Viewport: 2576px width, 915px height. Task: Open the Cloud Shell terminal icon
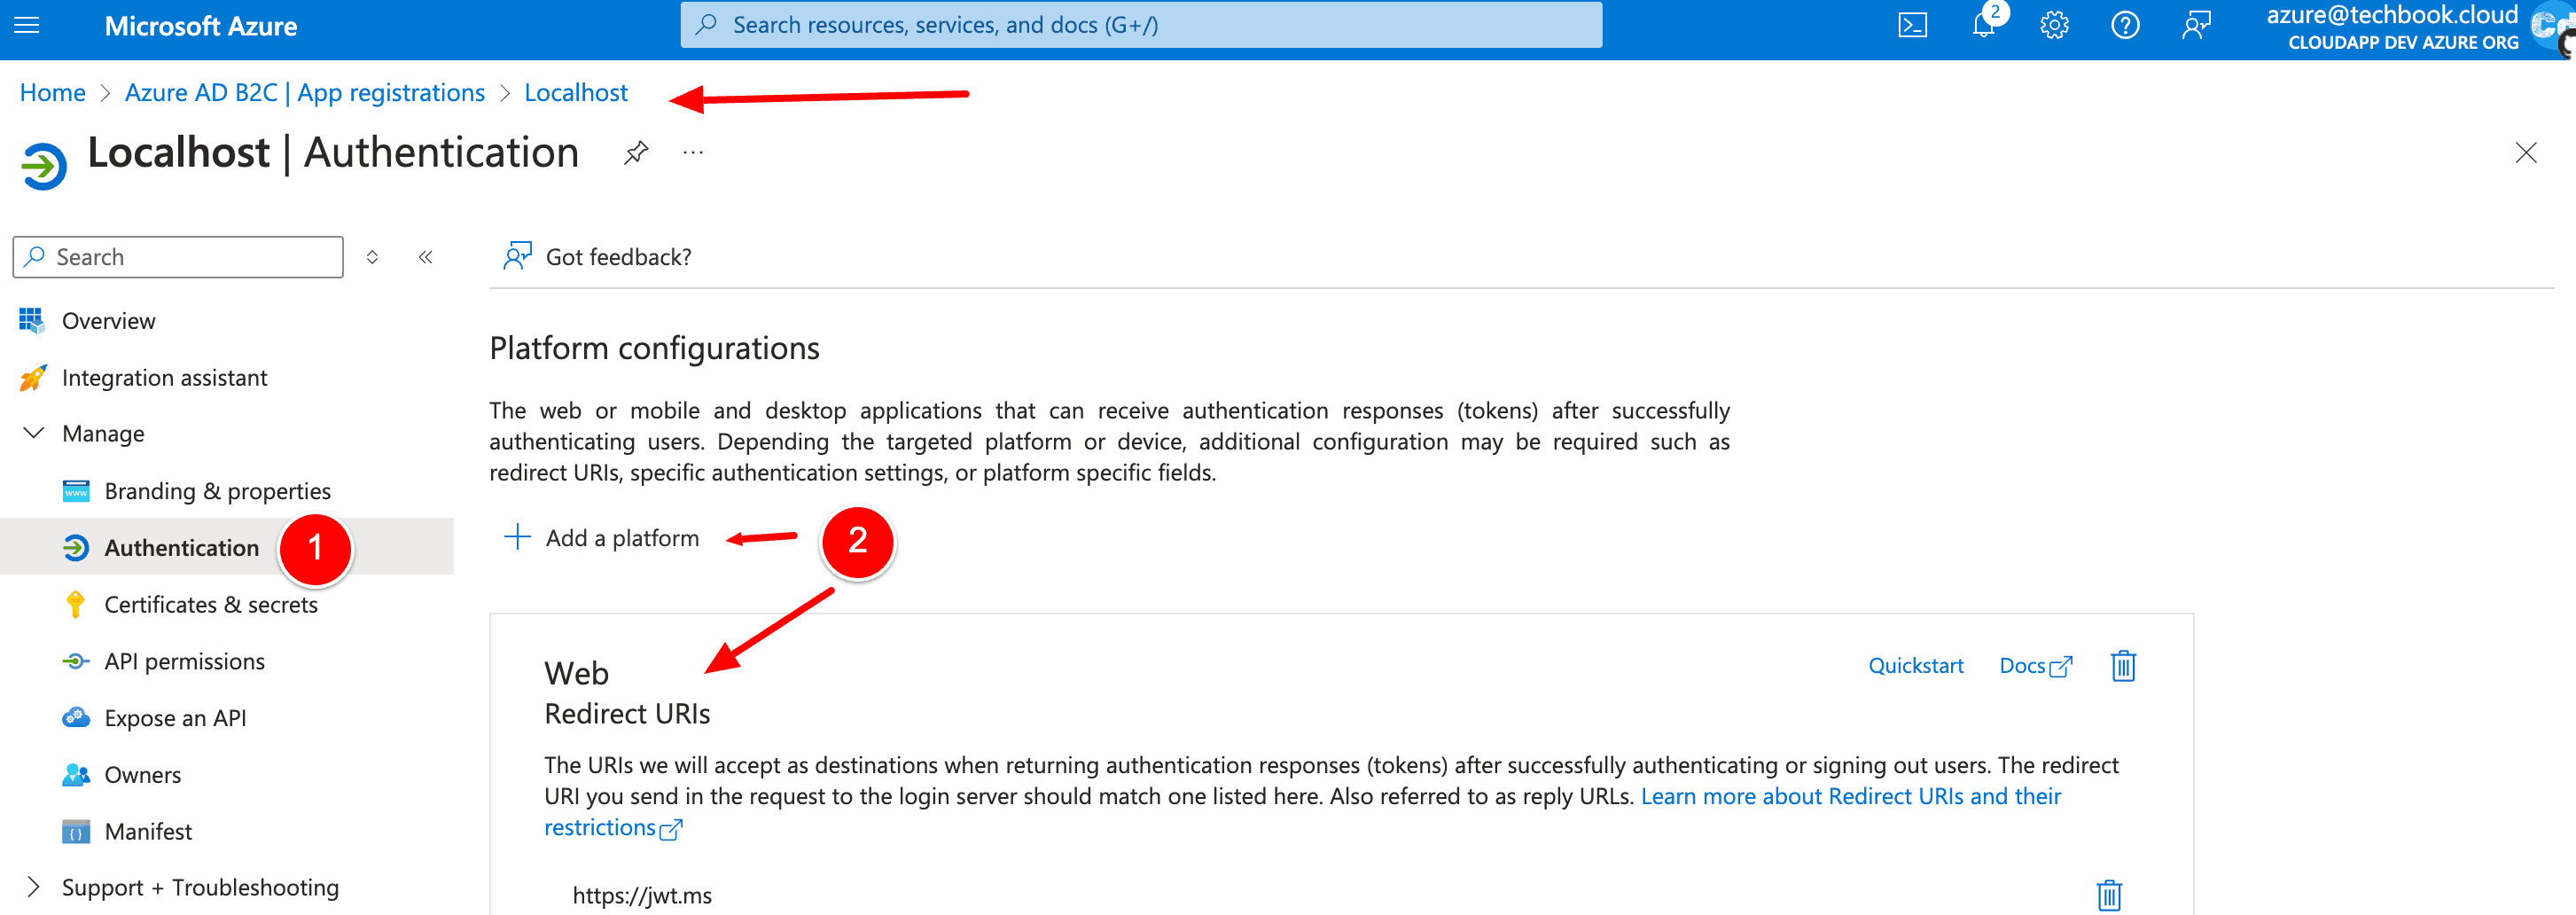1912,25
